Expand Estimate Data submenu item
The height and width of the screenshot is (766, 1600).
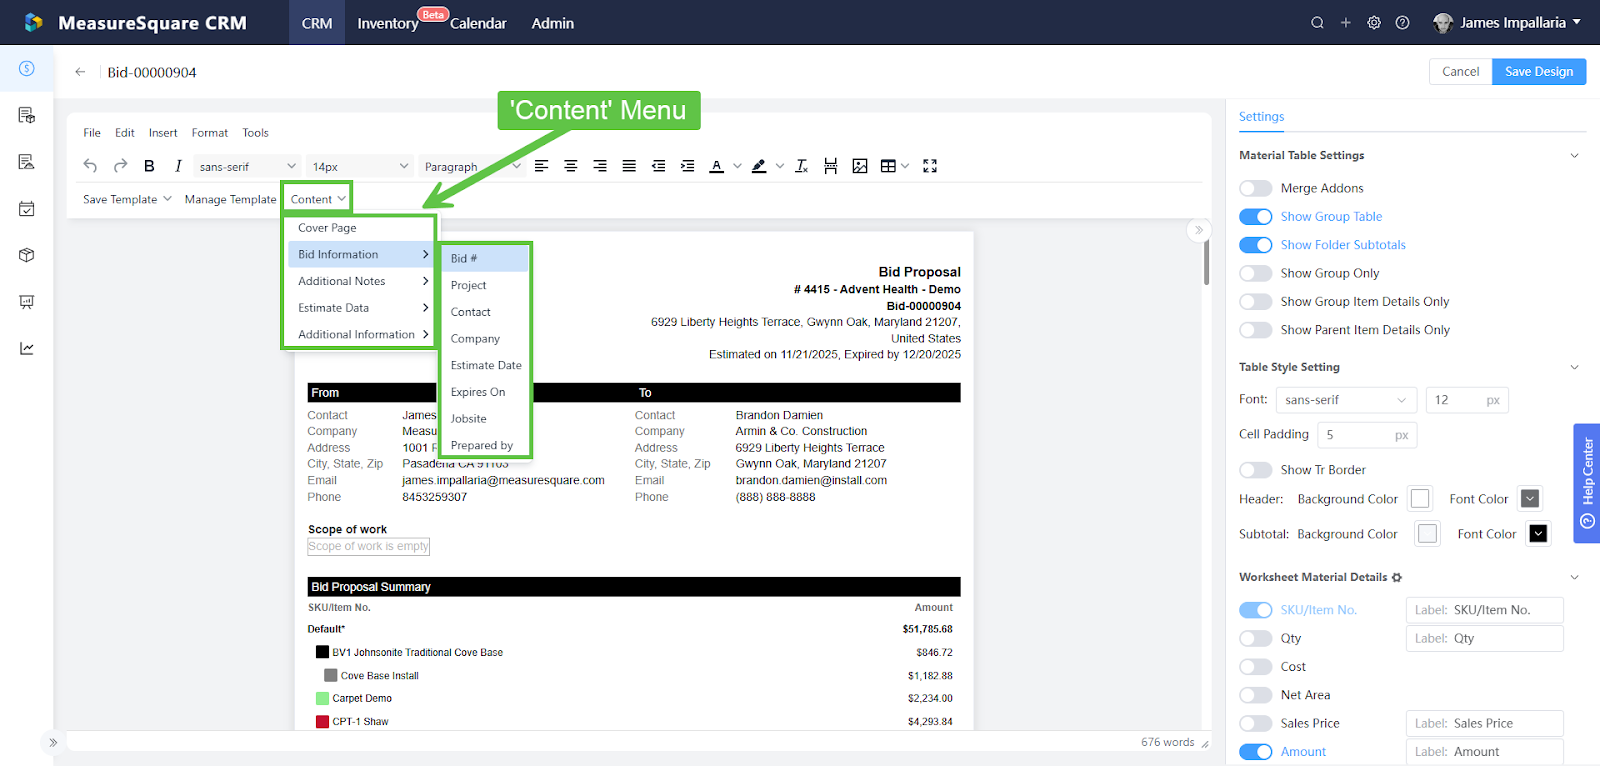(360, 308)
